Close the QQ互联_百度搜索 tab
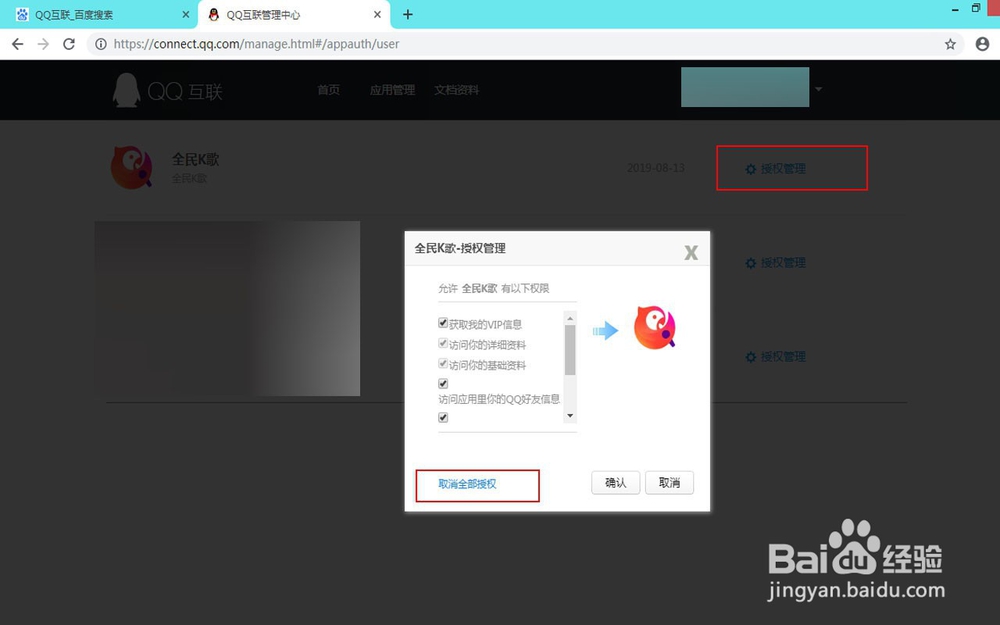Image resolution: width=1000 pixels, height=625 pixels. click(x=186, y=14)
